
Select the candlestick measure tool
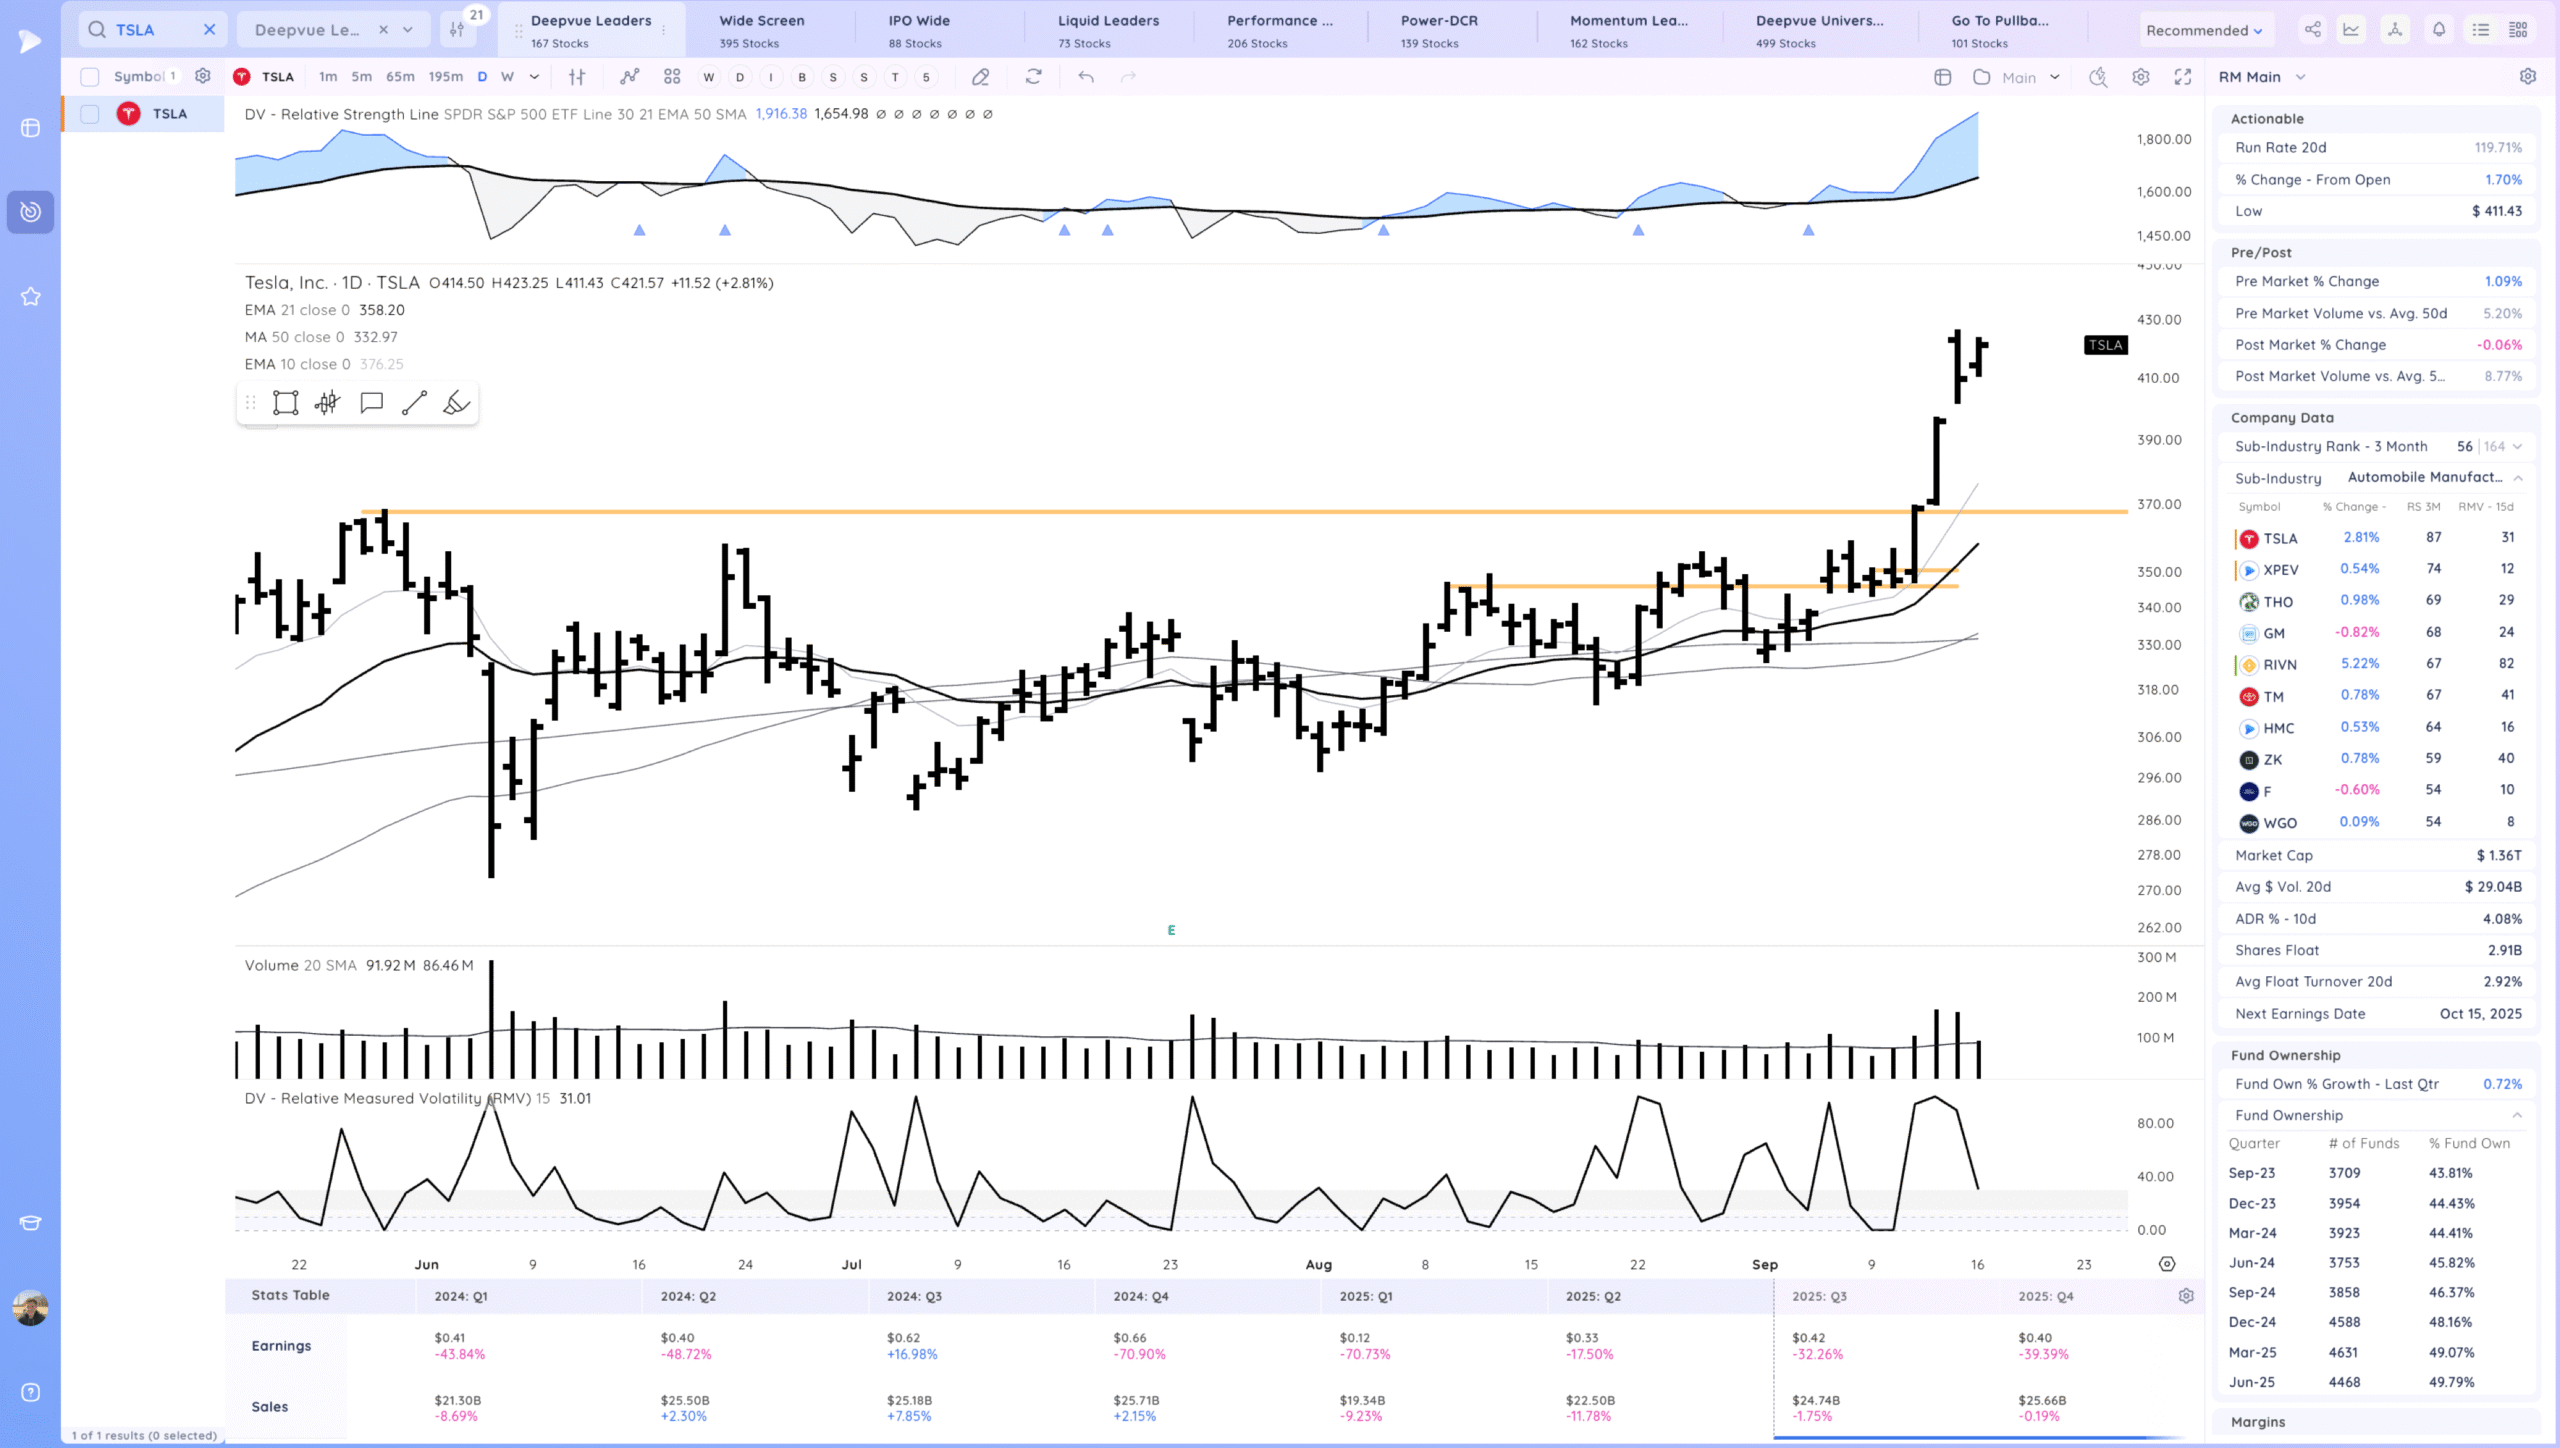(x=328, y=403)
